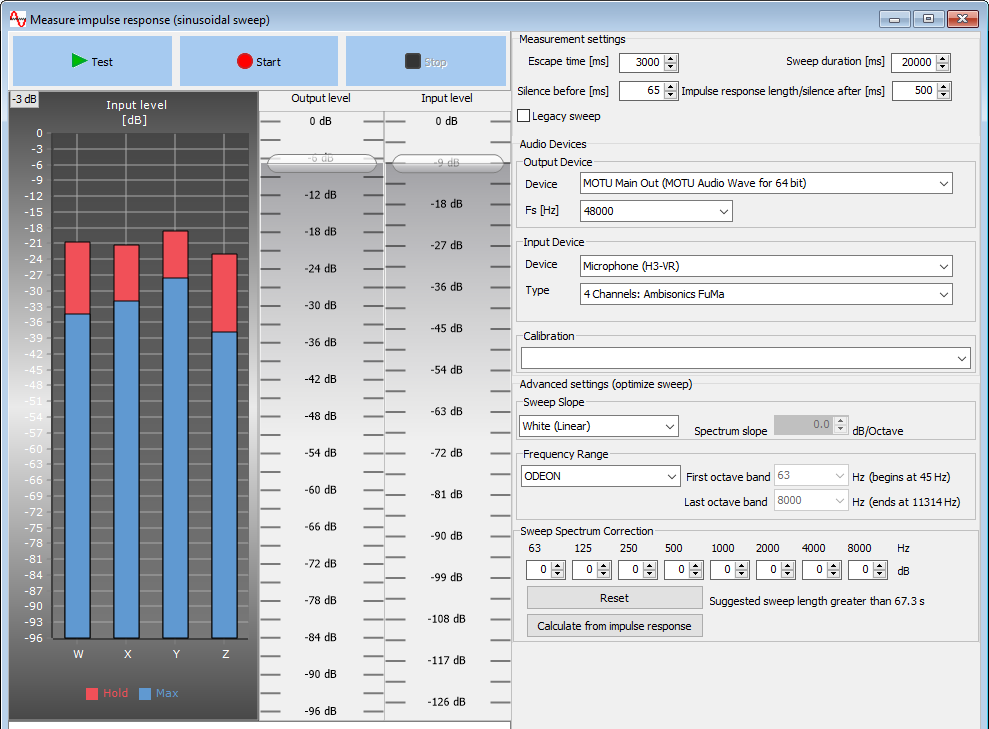The height and width of the screenshot is (729, 989).
Task: Increase Silence before with up arrow
Action: pyautogui.click(x=671, y=87)
